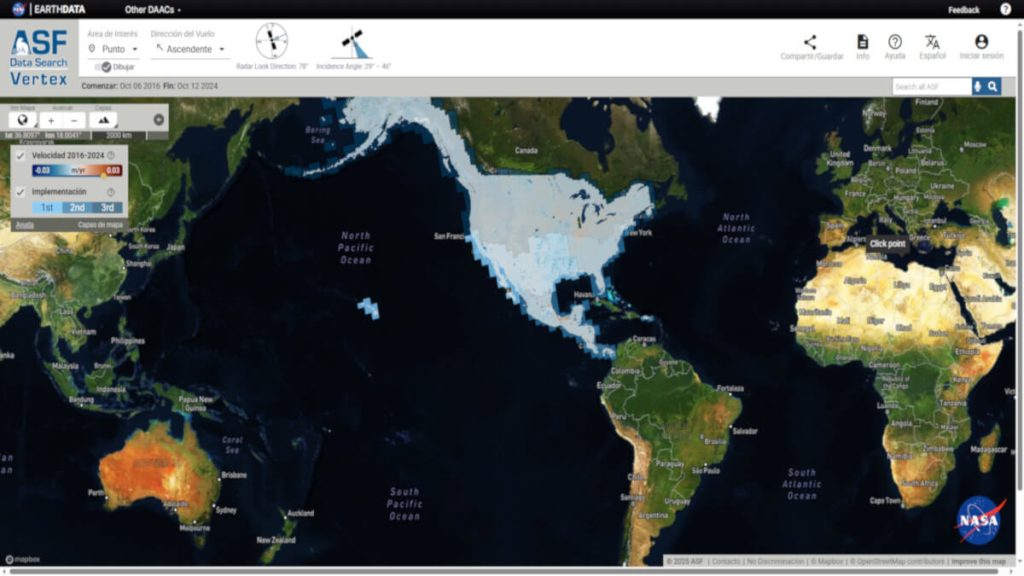The image size is (1024, 576).
Task: Zoom out with the minus button
Action: pyautogui.click(x=74, y=120)
